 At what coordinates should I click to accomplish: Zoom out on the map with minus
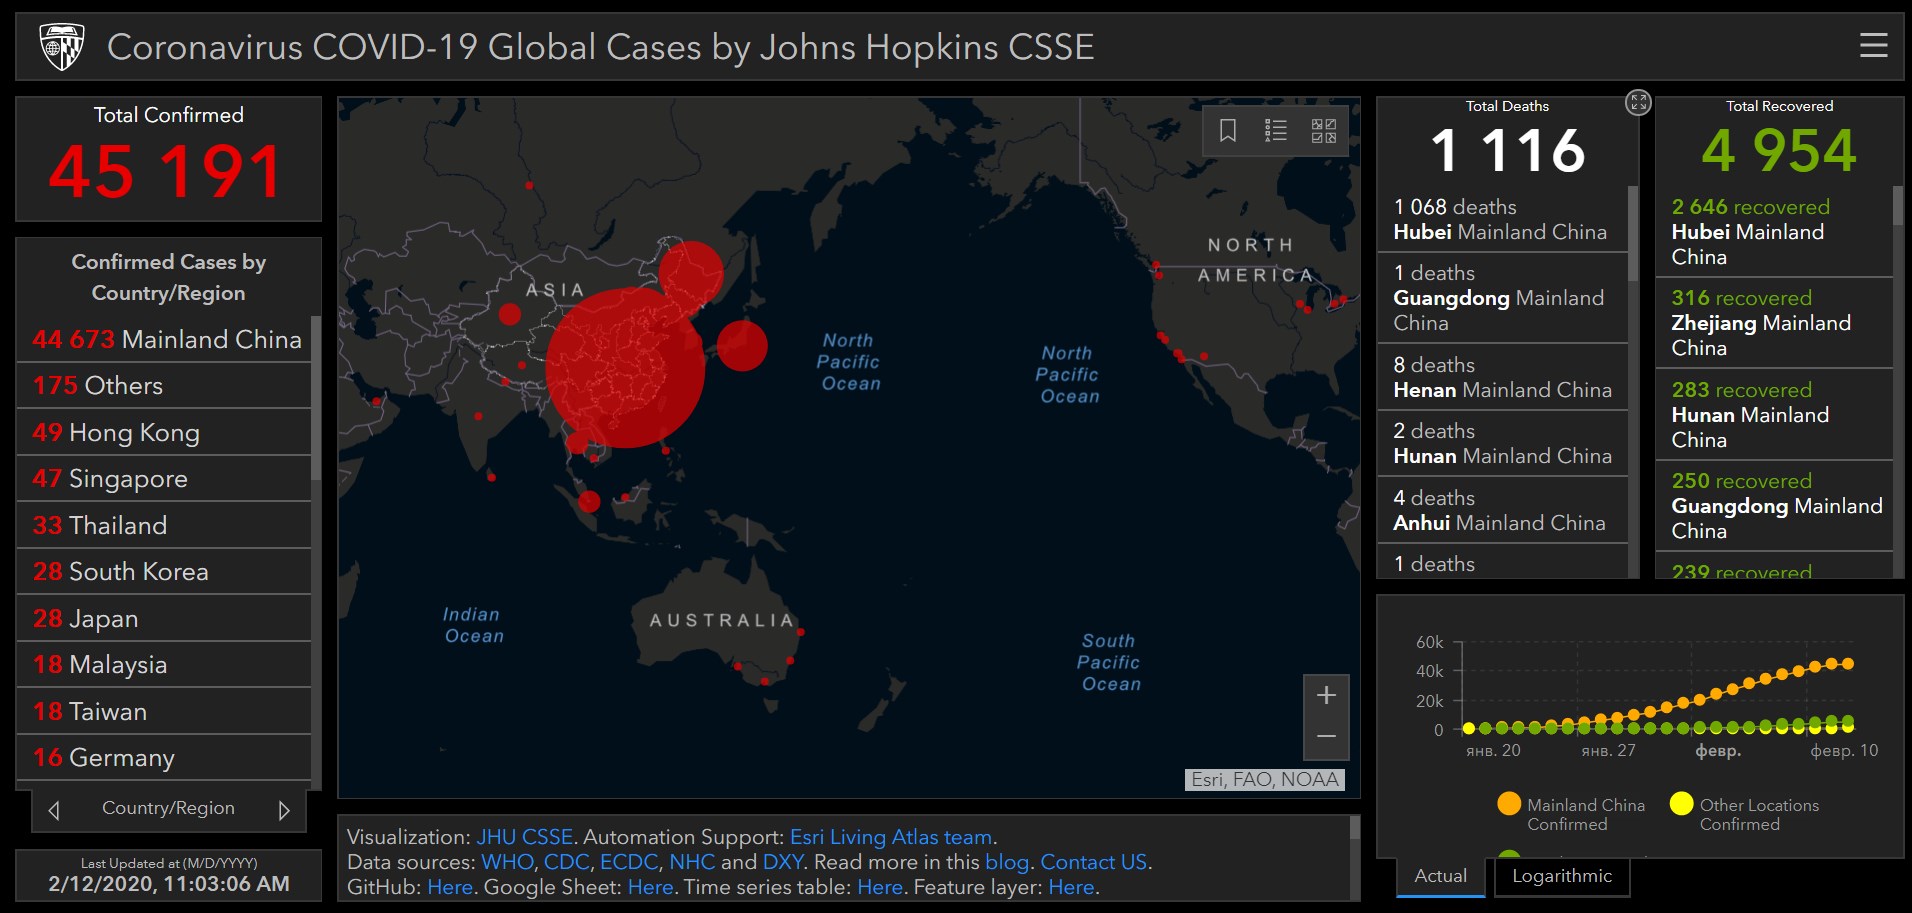1326,737
